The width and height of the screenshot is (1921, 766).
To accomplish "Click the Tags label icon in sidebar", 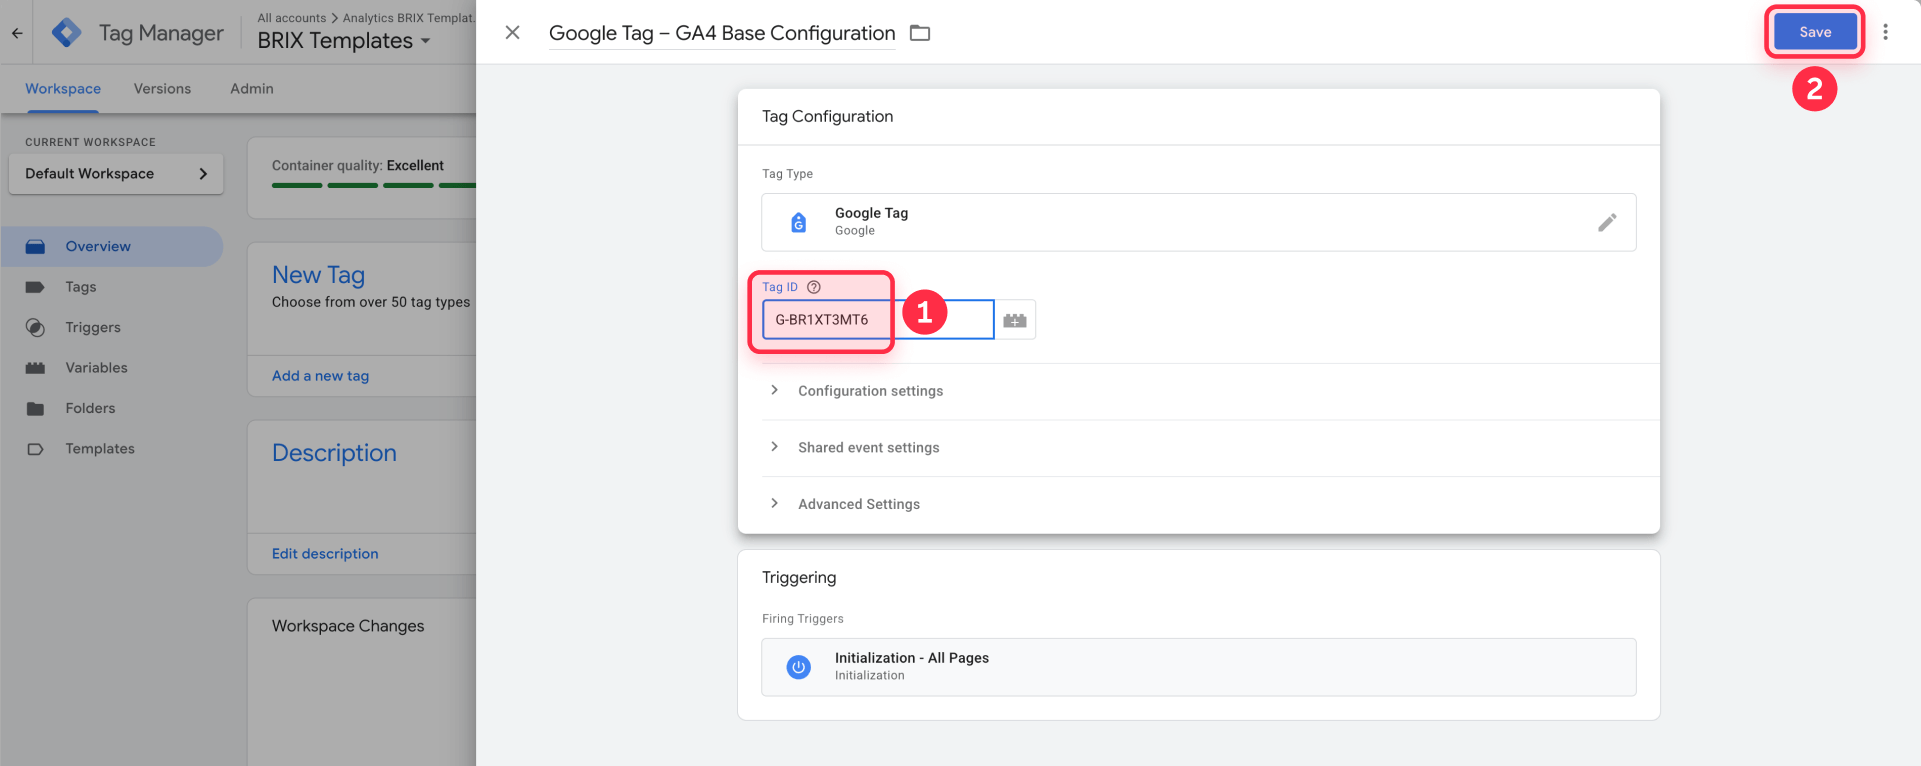I will (x=36, y=287).
